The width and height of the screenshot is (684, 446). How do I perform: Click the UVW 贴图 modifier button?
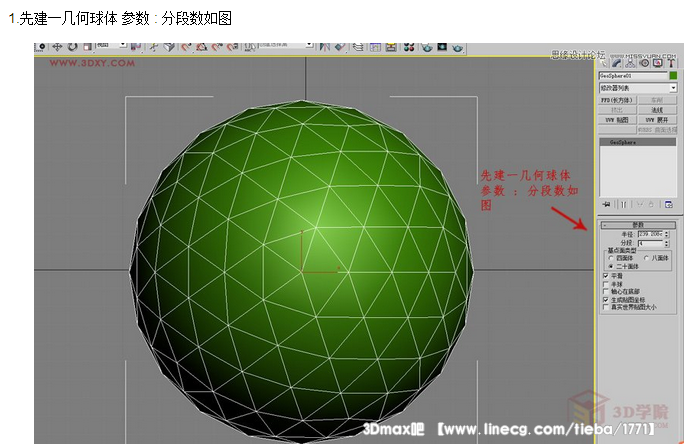point(616,120)
